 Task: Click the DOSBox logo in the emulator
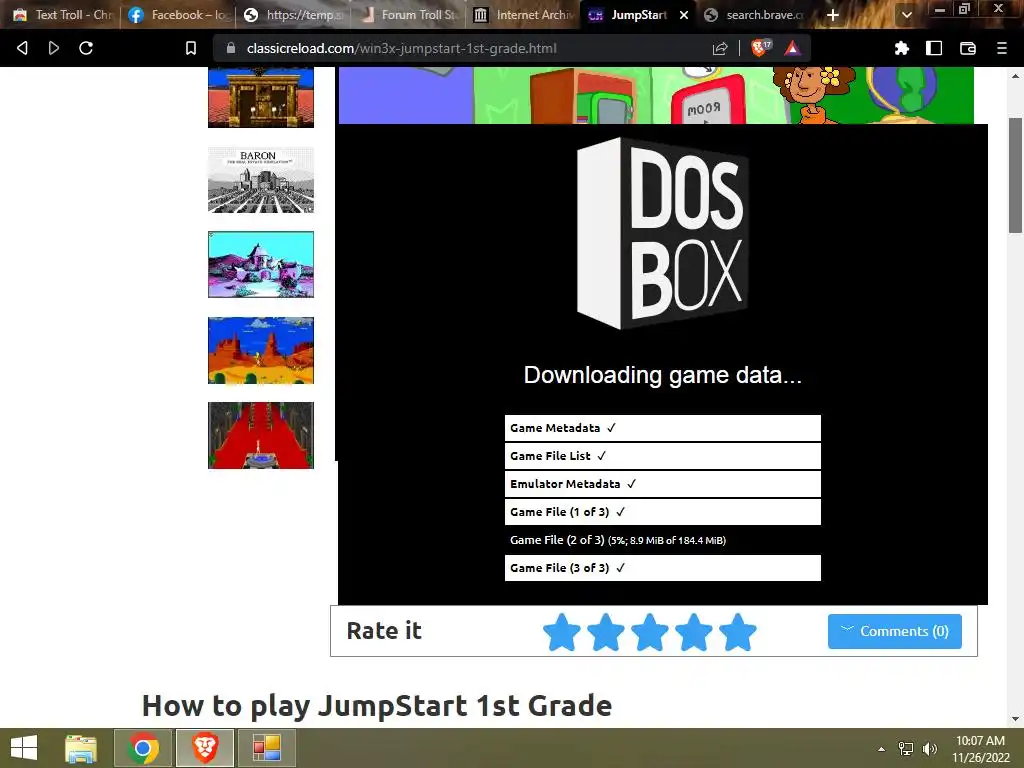(x=662, y=233)
